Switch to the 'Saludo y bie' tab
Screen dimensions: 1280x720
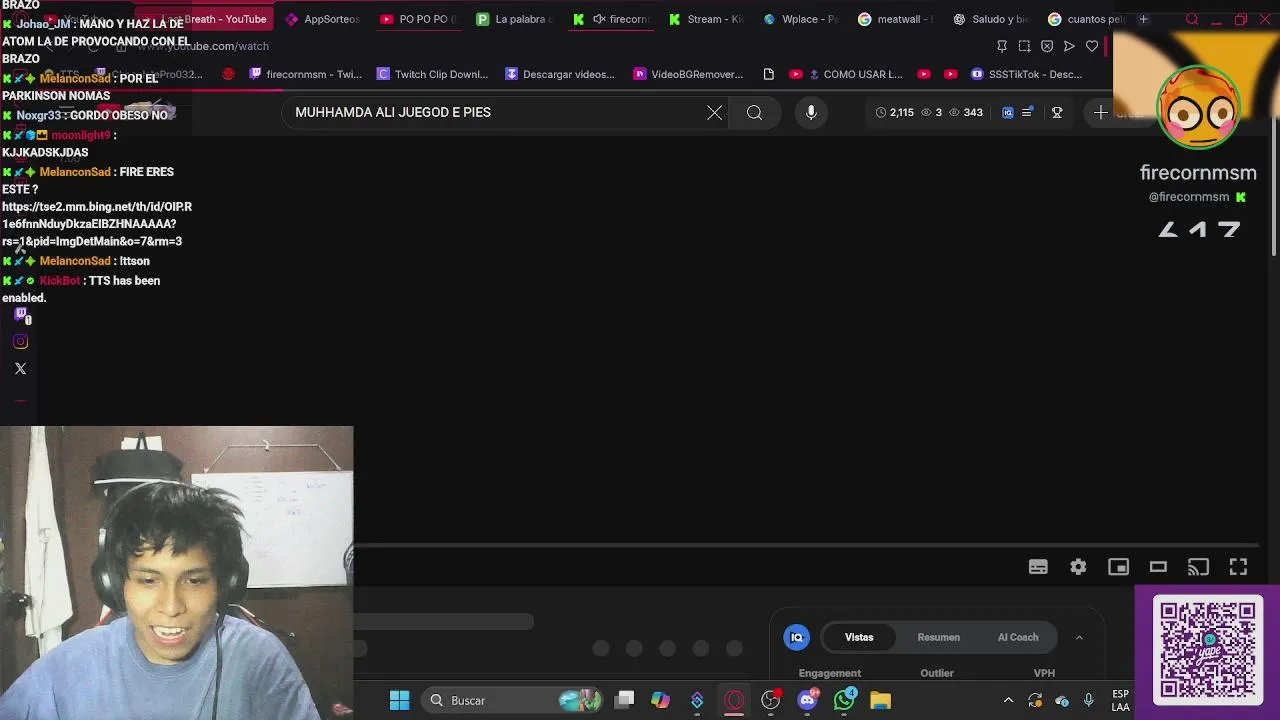click(991, 19)
